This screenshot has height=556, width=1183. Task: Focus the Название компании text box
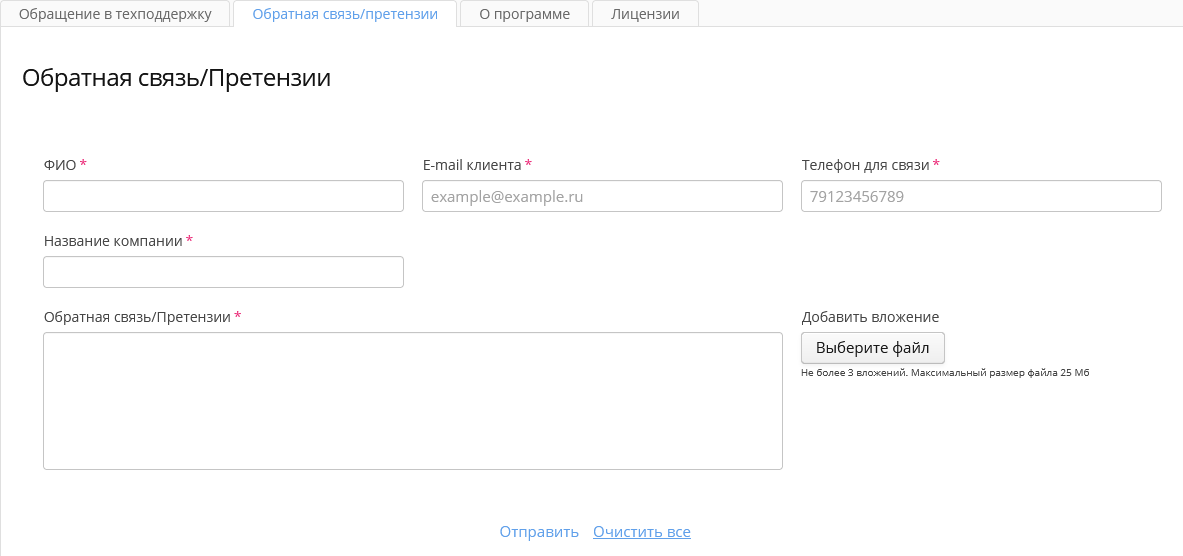223,272
